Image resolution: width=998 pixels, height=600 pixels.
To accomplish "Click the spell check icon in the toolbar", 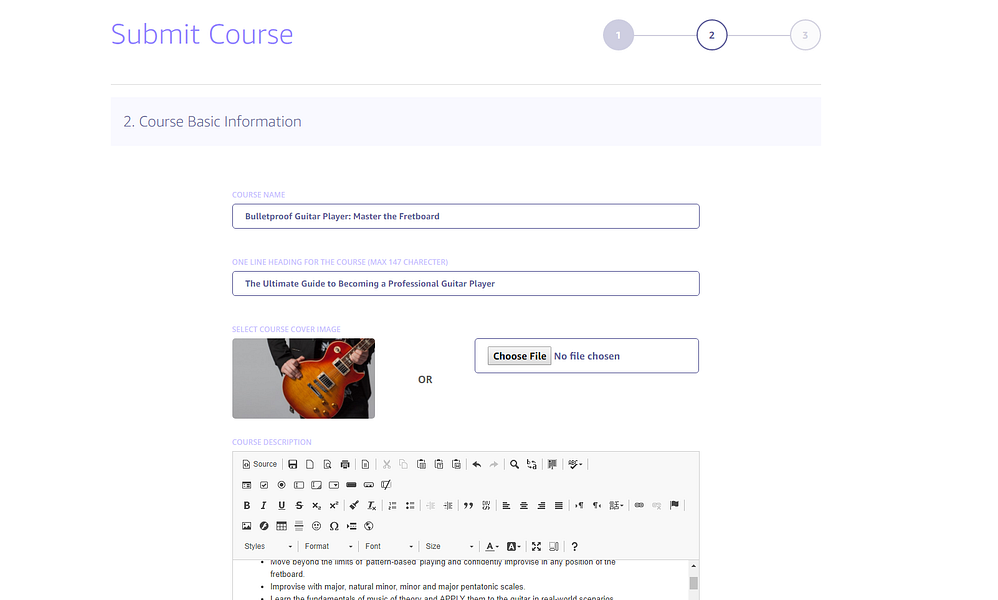I will pos(573,464).
